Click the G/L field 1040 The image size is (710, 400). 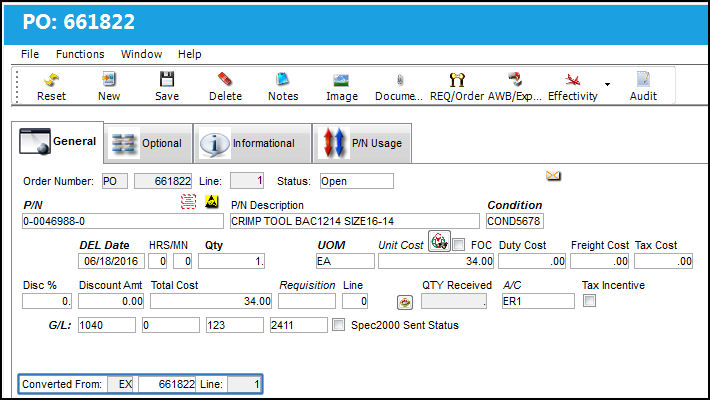pyautogui.click(x=107, y=325)
